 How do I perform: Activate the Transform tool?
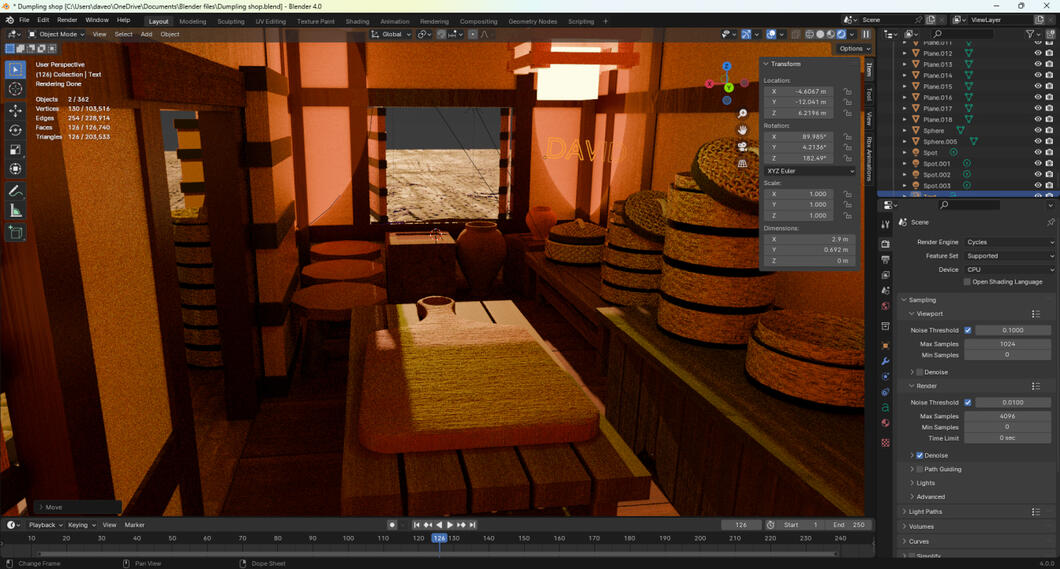pyautogui.click(x=16, y=169)
